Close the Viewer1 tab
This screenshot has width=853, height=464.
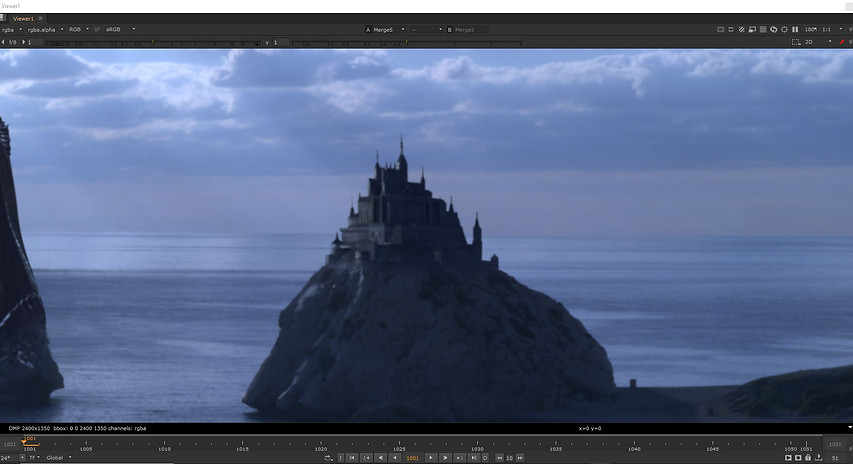click(40, 18)
